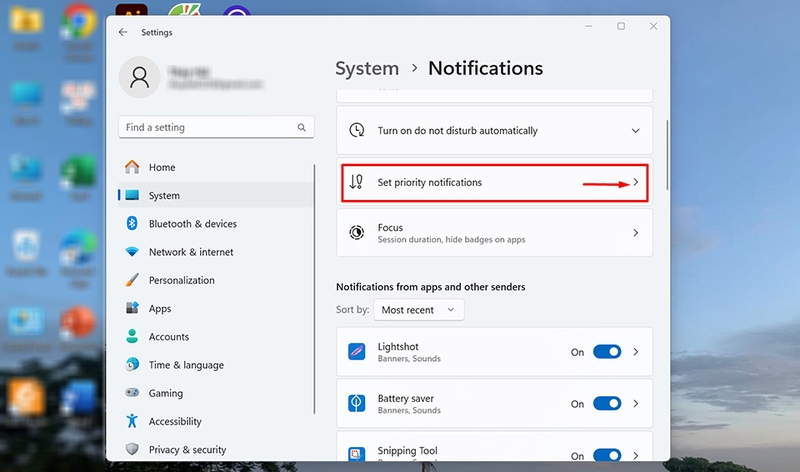Viewport: 800px width, 472px height.
Task: Toggle Snipping Tool notifications switch
Action: pos(607,455)
